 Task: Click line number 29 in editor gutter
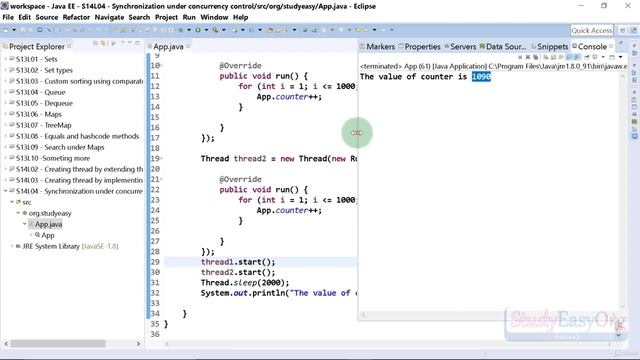click(x=155, y=262)
